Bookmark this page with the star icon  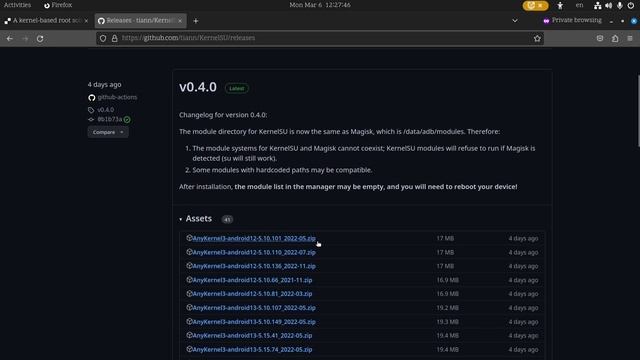click(x=537, y=38)
